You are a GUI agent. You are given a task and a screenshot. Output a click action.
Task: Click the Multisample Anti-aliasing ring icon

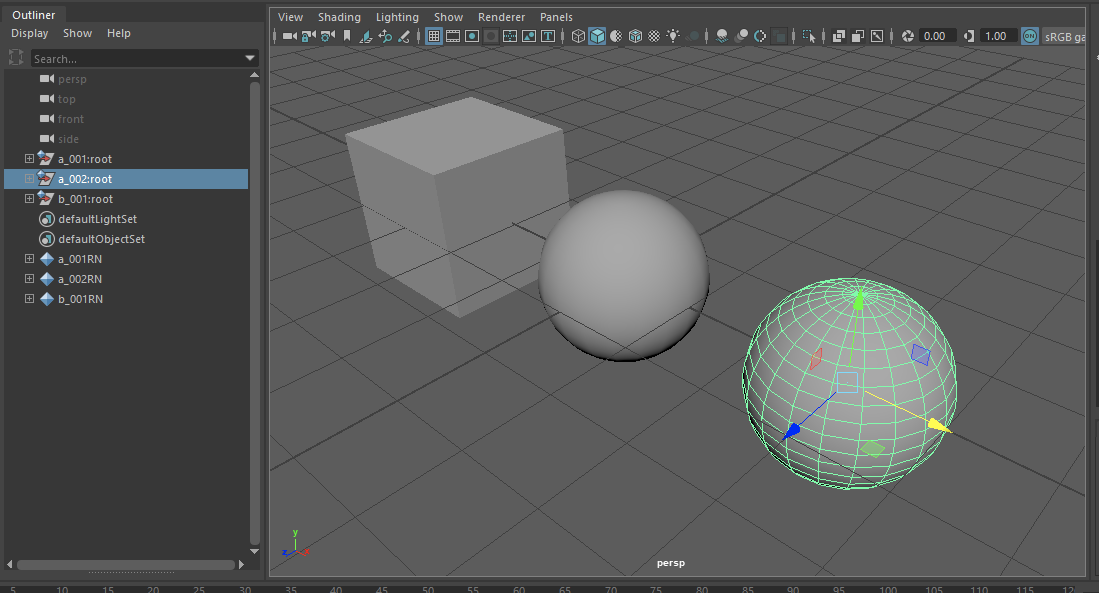click(x=760, y=36)
